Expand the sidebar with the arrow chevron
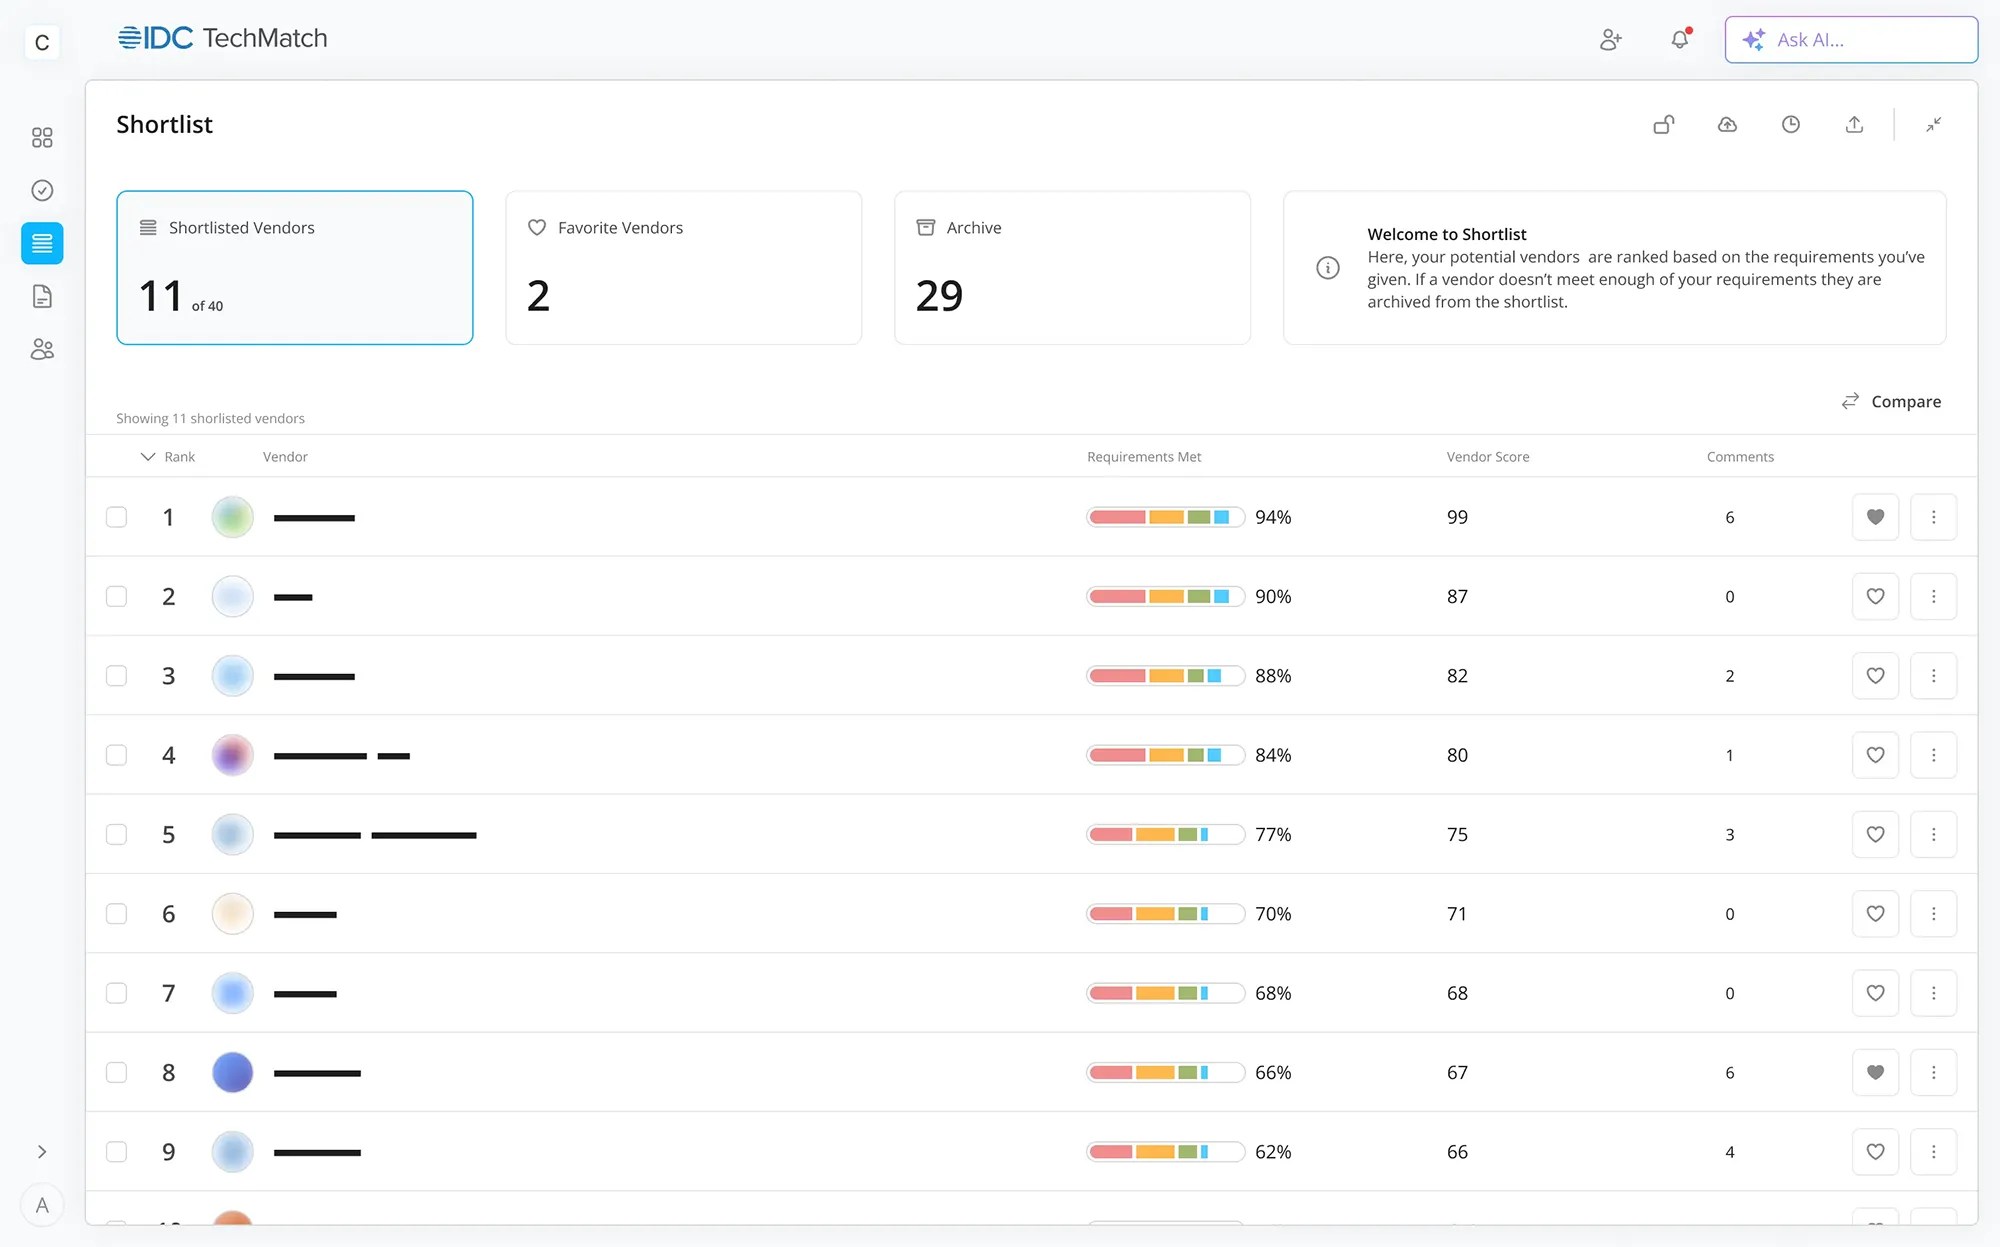 (x=42, y=1151)
